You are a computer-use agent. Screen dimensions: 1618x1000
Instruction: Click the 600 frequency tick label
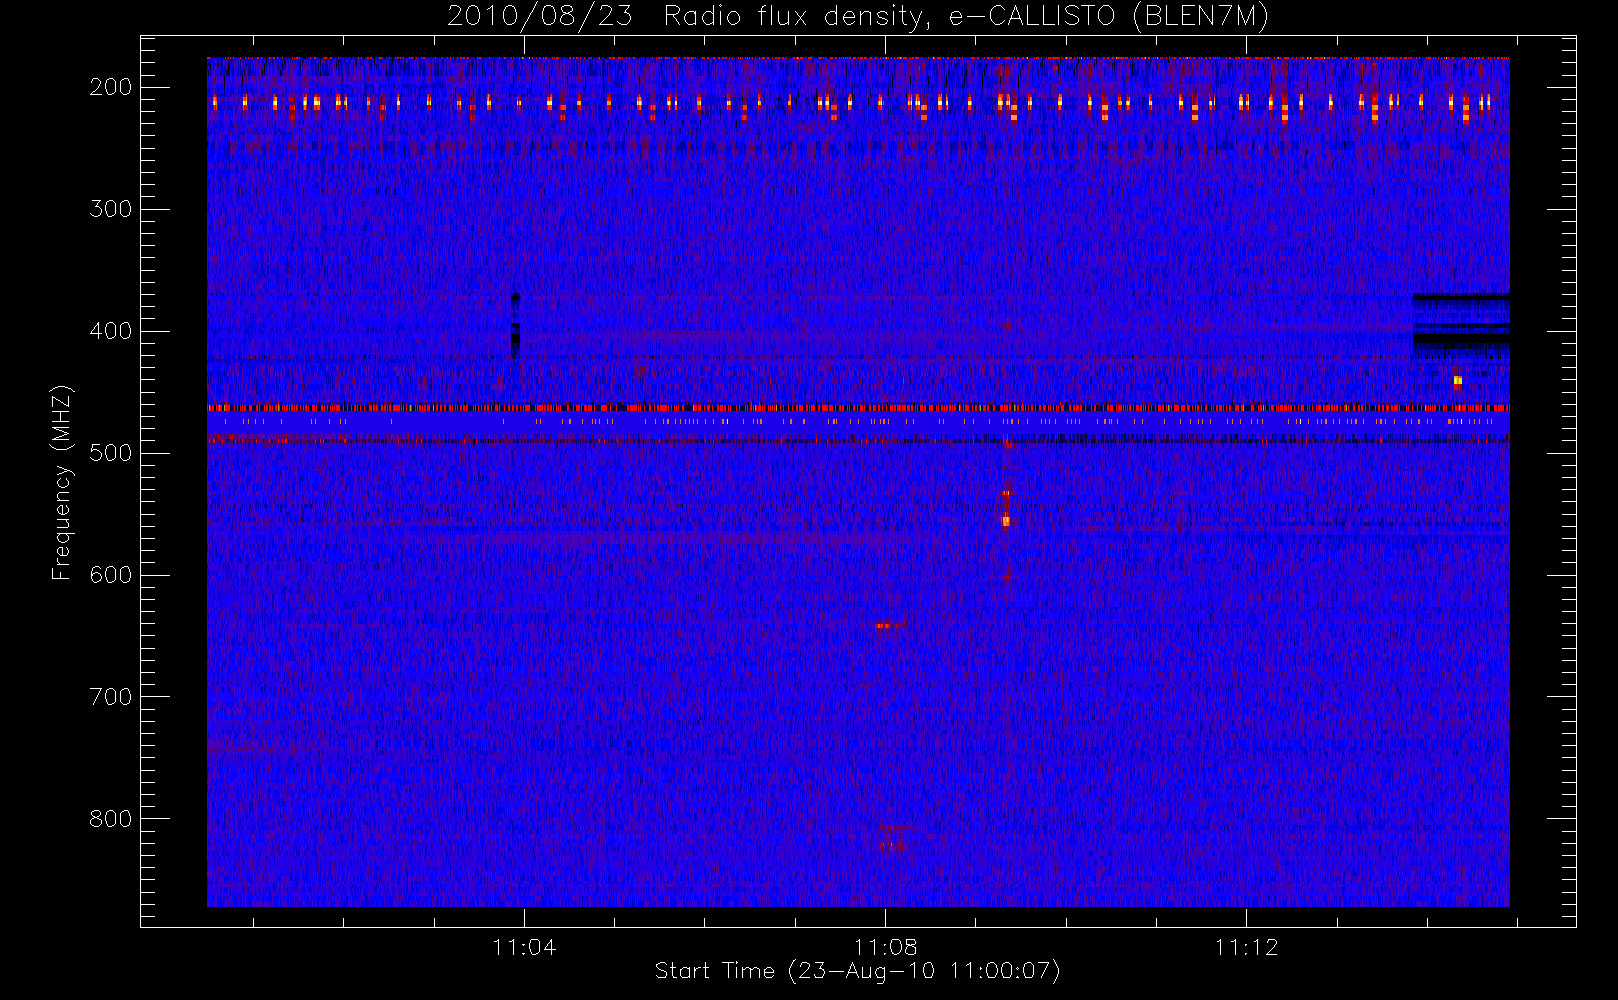[x=111, y=575]
